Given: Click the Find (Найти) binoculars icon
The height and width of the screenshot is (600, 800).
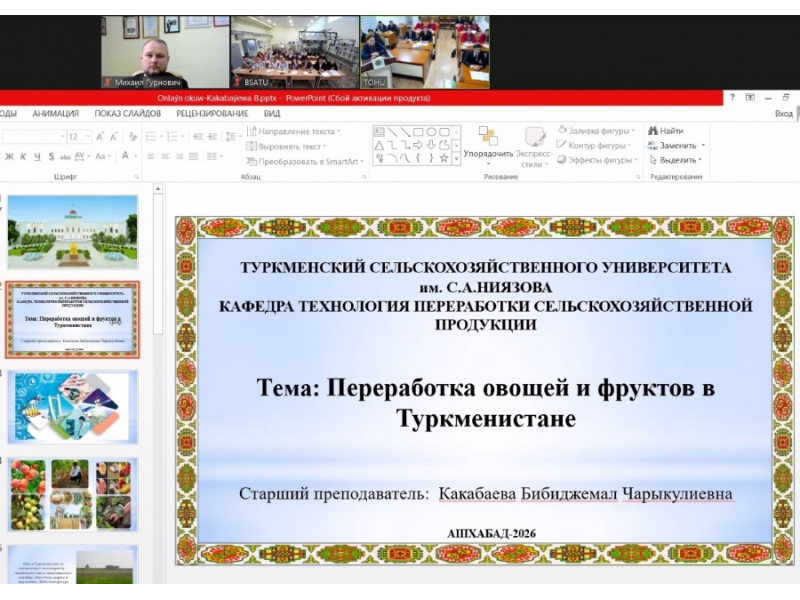Looking at the screenshot, I should (x=653, y=131).
